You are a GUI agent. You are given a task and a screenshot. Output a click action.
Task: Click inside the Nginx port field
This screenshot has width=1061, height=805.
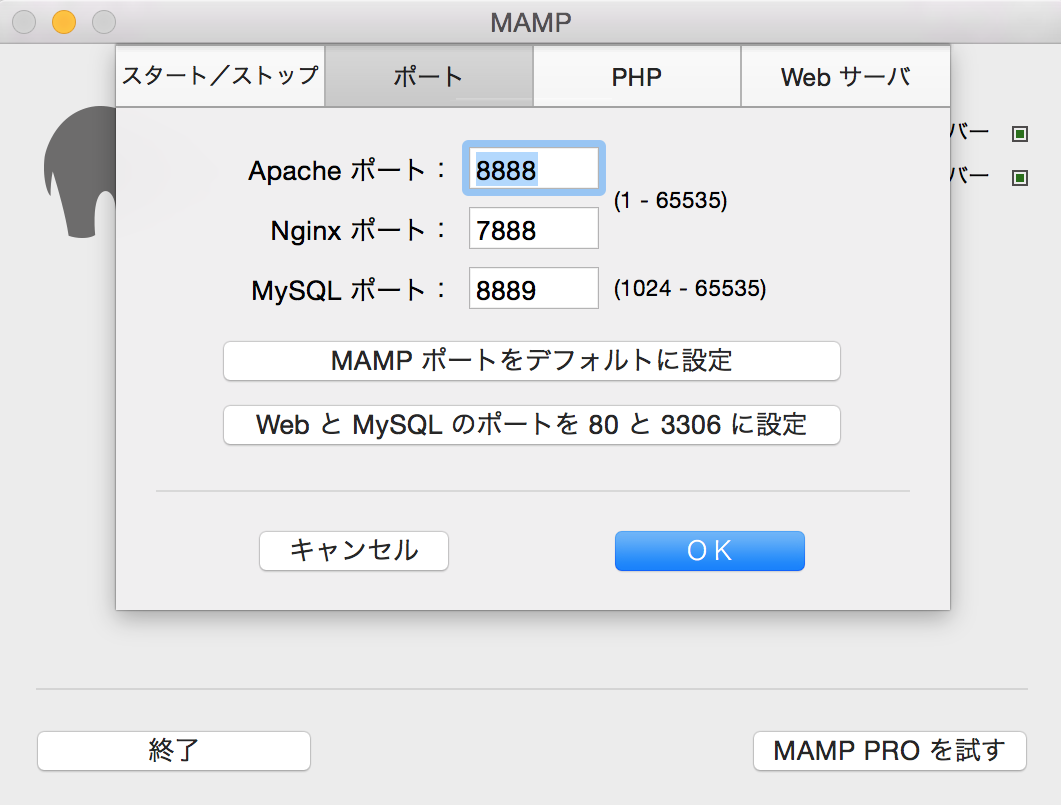click(533, 228)
